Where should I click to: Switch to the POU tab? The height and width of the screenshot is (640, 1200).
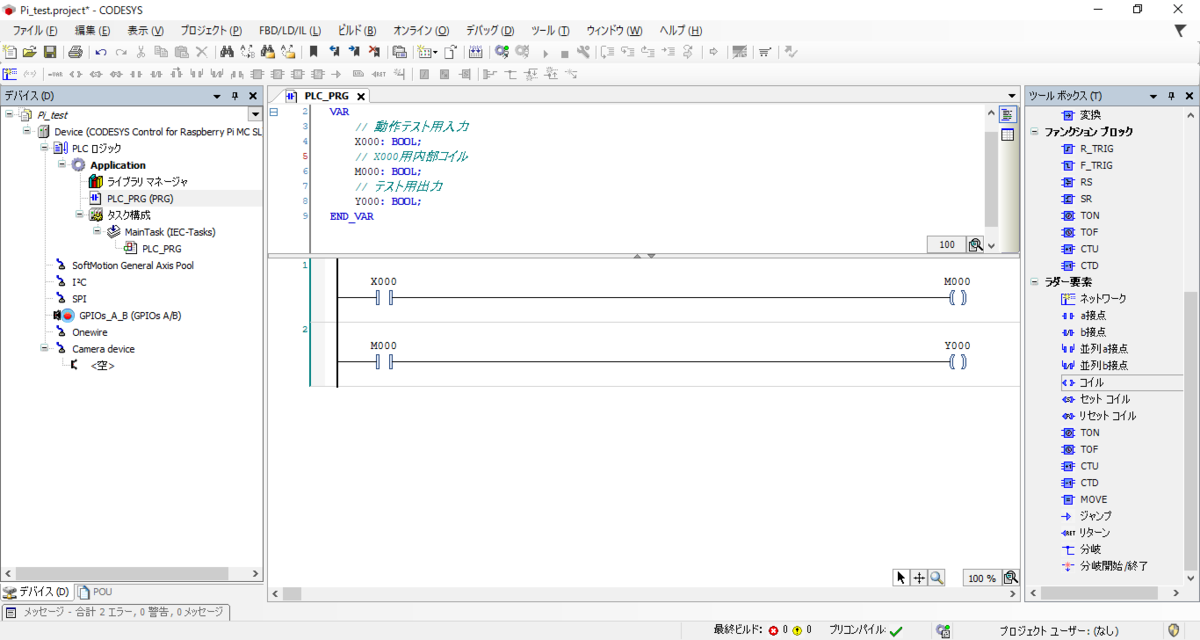tap(96, 592)
